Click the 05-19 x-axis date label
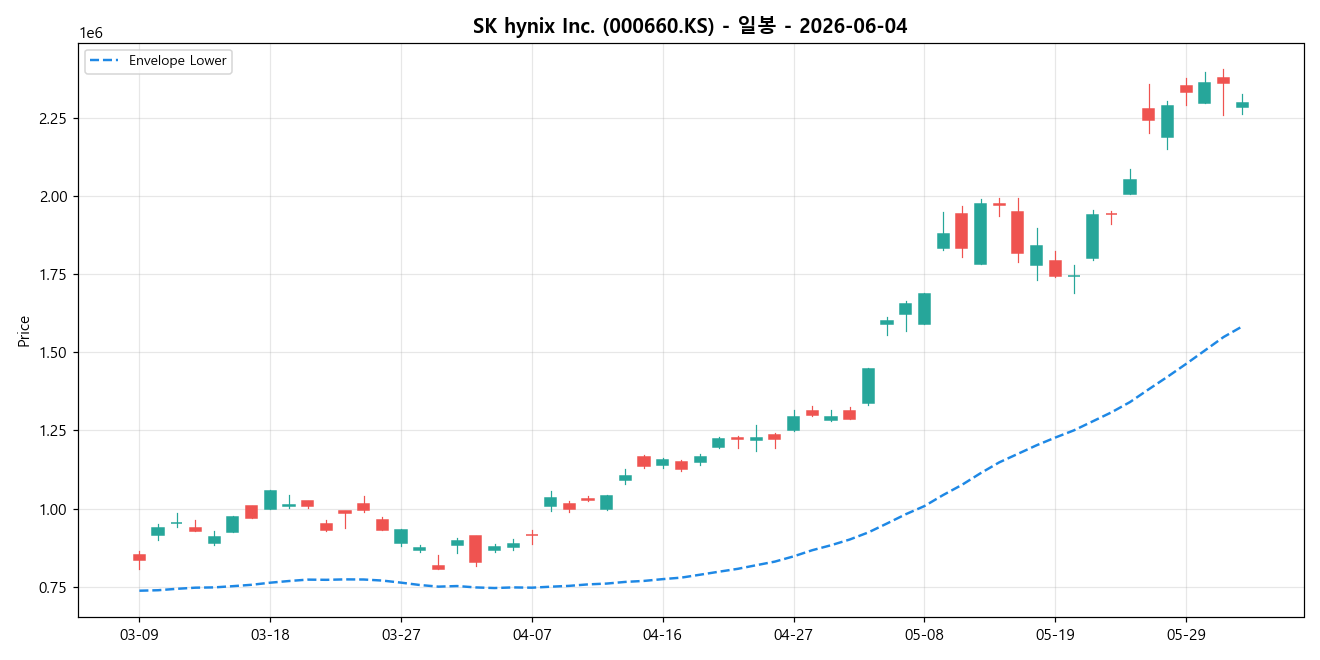The width and height of the screenshot is (1320, 660). click(x=1055, y=635)
